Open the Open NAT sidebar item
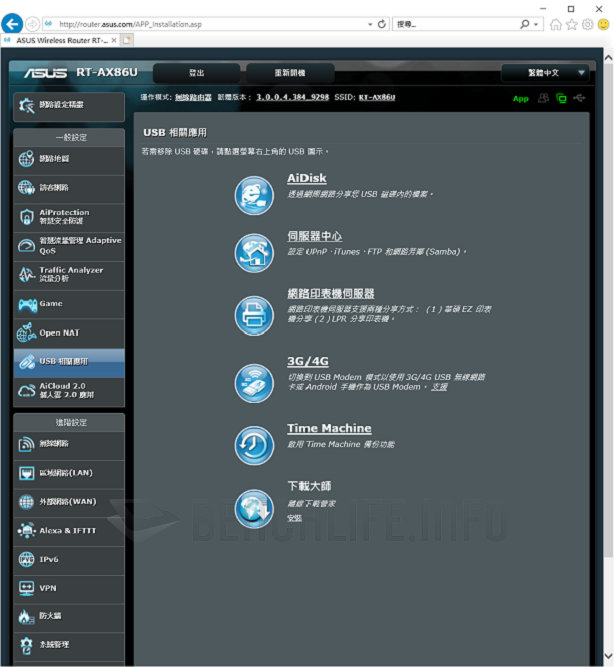The image size is (614, 667). pyautogui.click(x=69, y=333)
